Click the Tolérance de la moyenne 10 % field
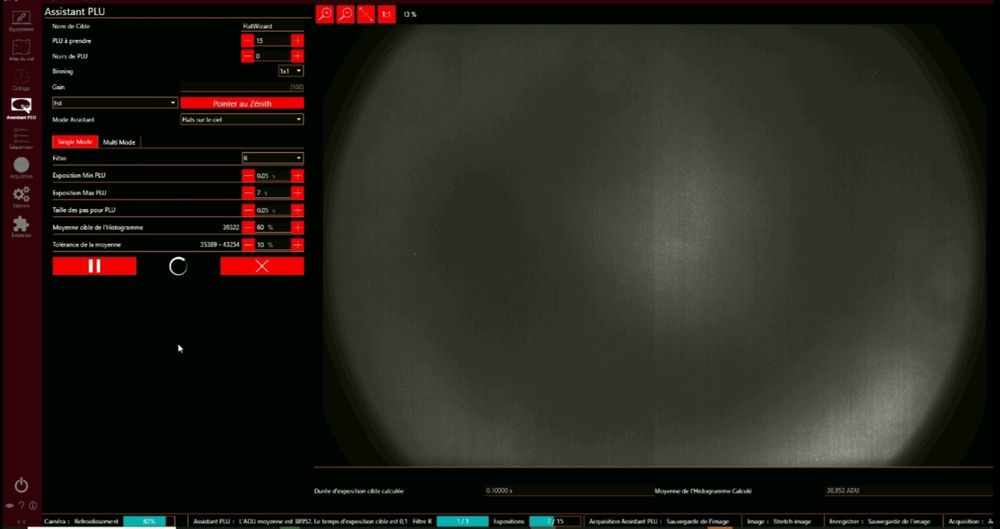The image size is (1000, 529). pos(272,244)
